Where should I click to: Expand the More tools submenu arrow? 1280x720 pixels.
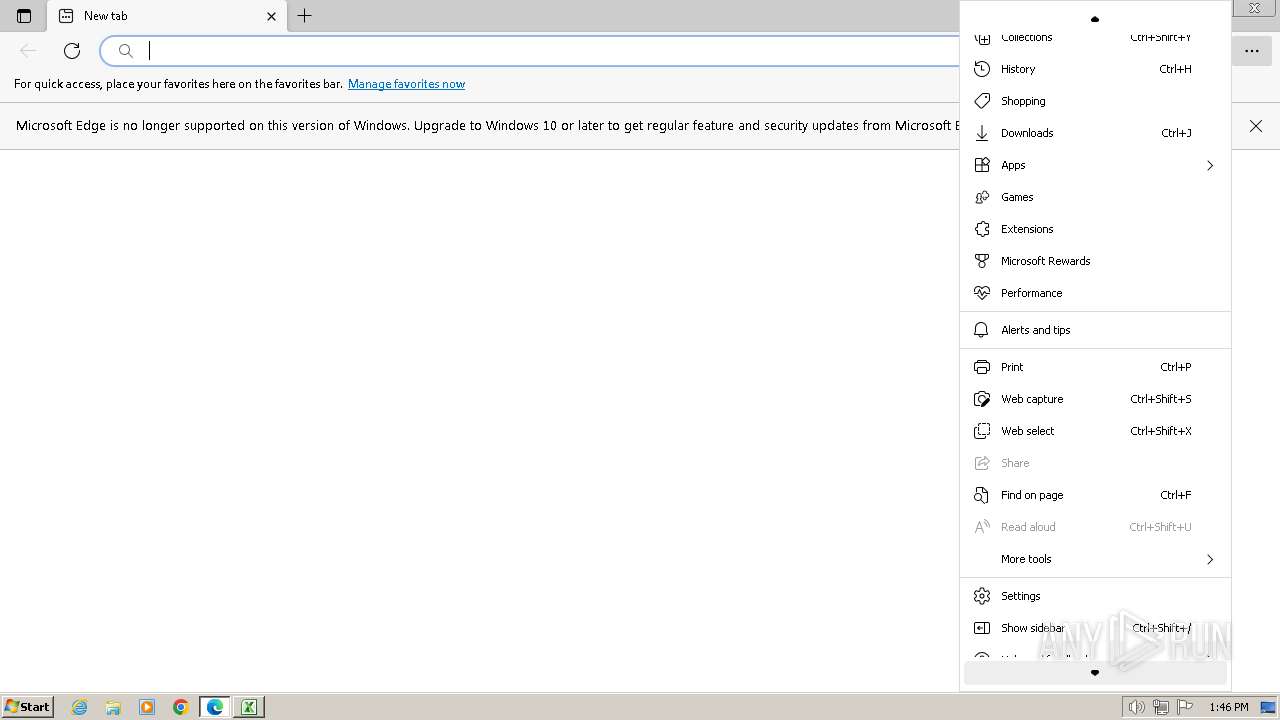[x=1210, y=559]
